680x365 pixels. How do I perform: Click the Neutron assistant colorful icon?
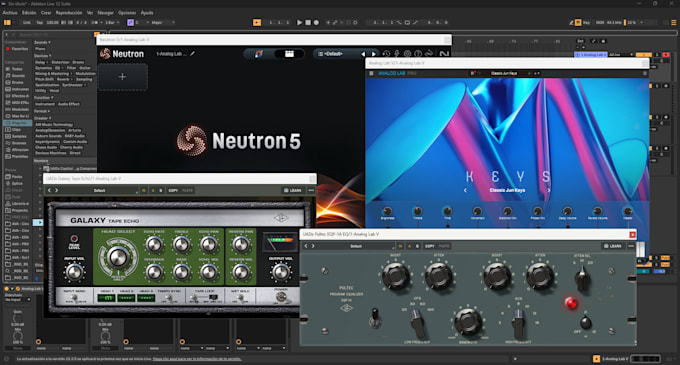[x=259, y=54]
